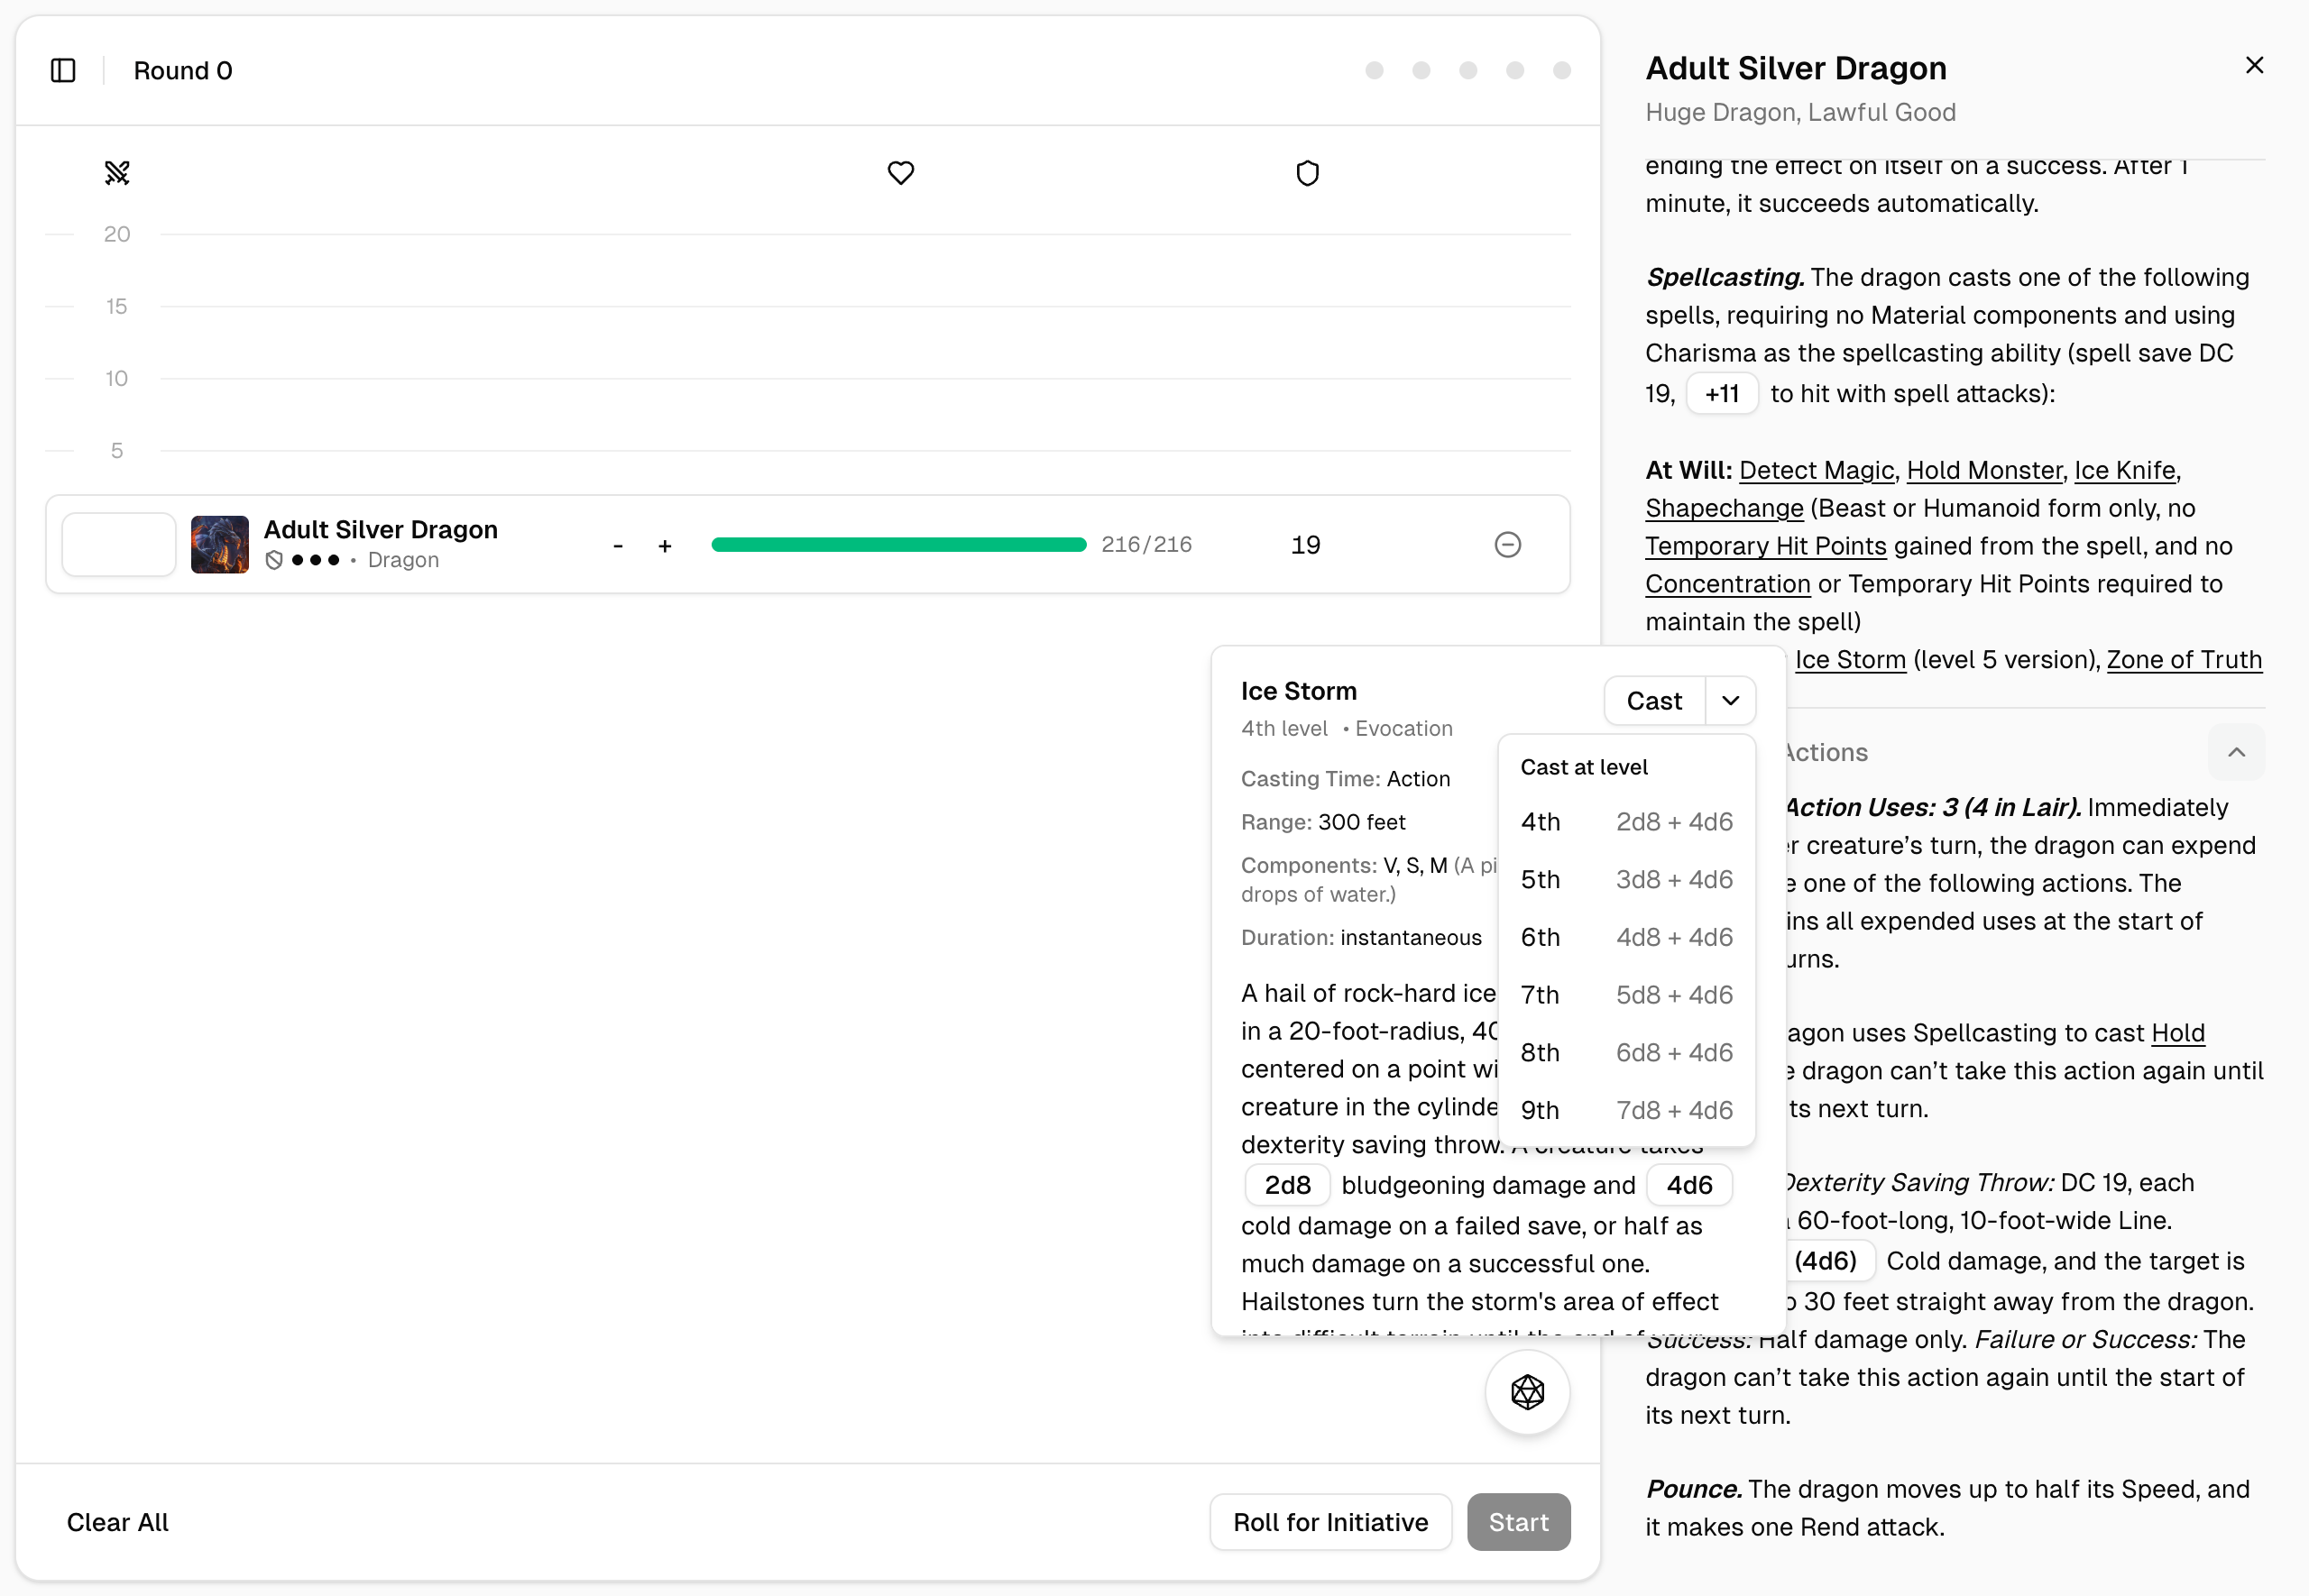Click the dragon's initiative input box
The image size is (2309, 1596).
pos(119,544)
